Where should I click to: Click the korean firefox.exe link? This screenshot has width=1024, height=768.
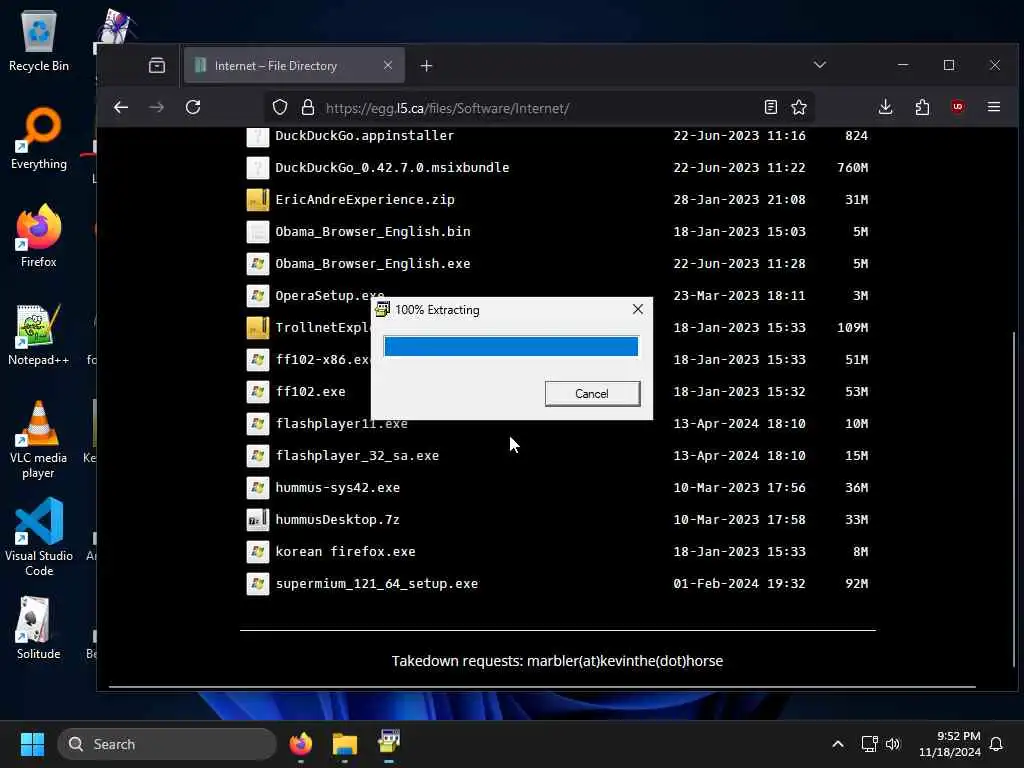(x=345, y=552)
